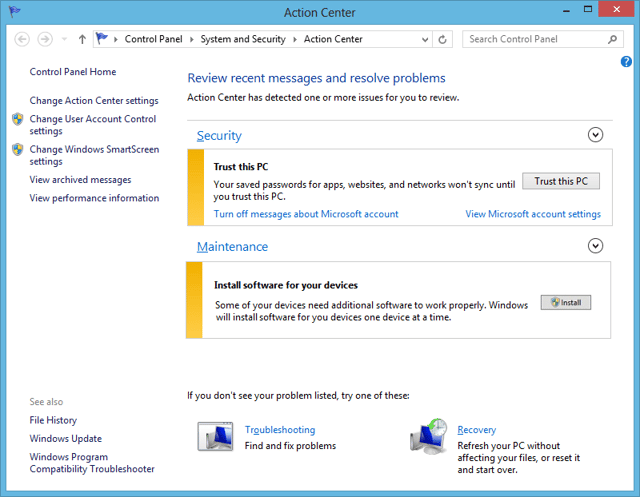Click the Troubleshooting monitor icon
The height and width of the screenshot is (497, 640).
[216, 437]
